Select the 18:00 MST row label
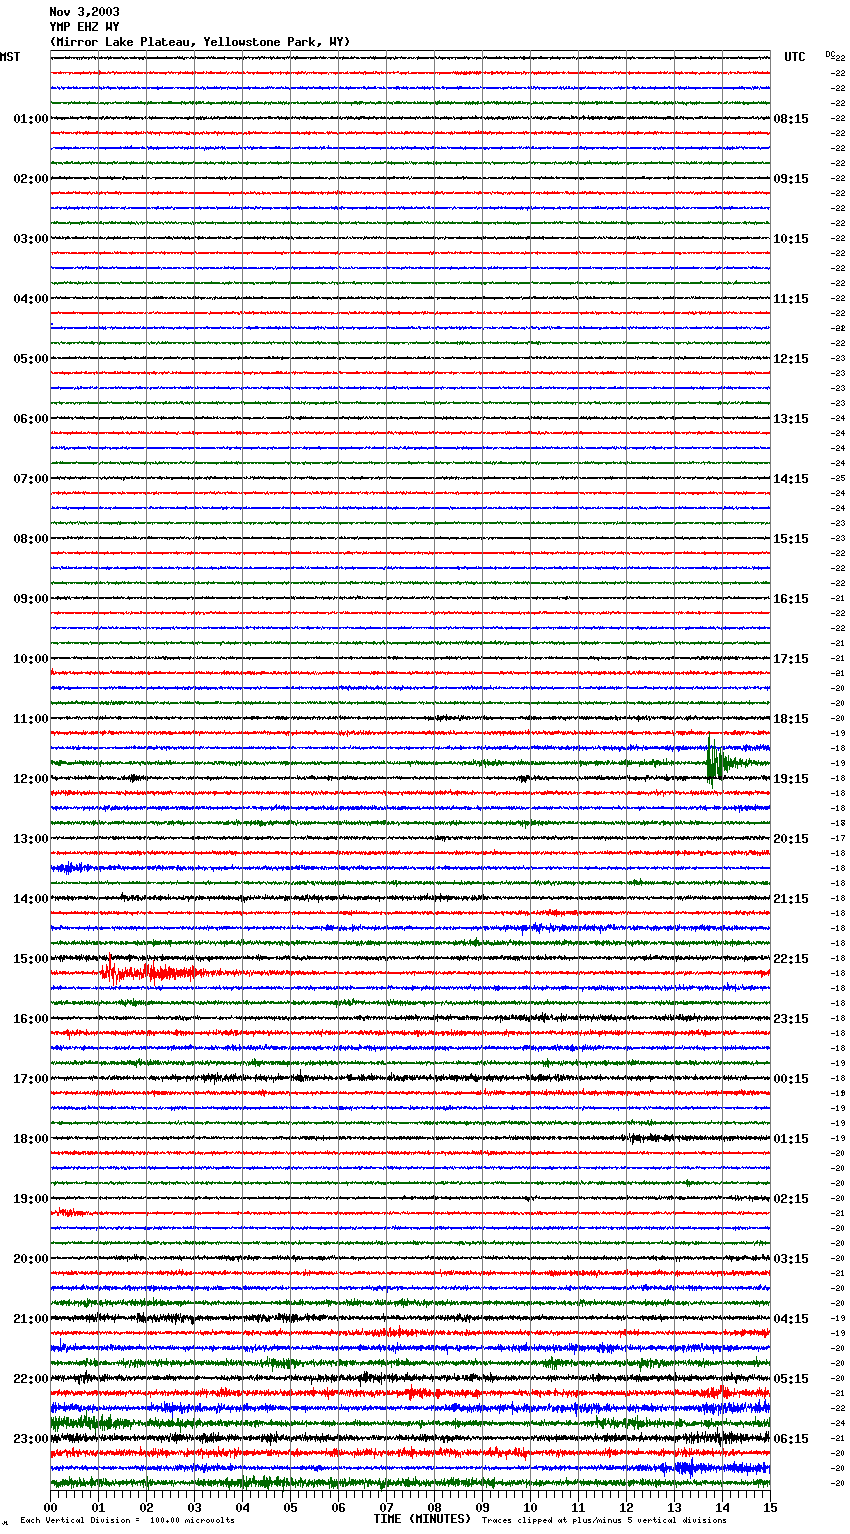Viewport: 850px width, 1534px height. coord(30,1139)
